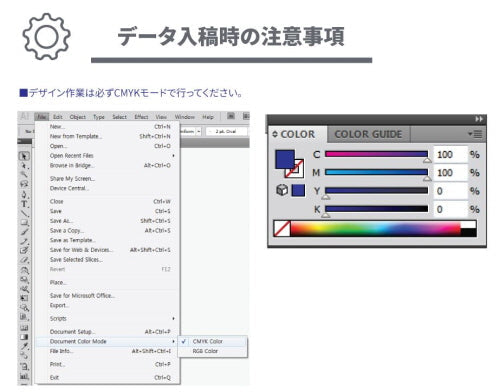Screen dimensions: 500x392
Task: Select the Eyedropper tool
Action: click(x=24, y=347)
